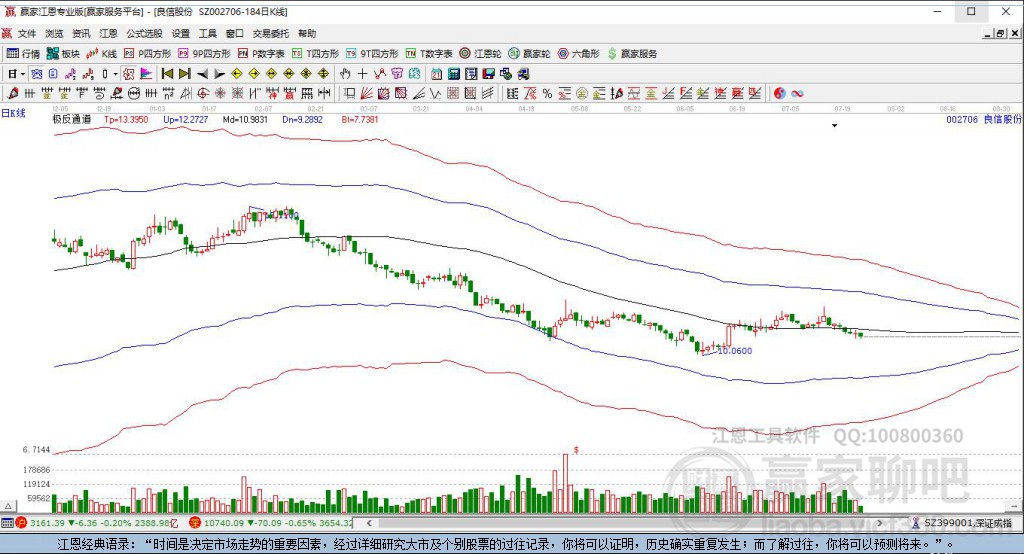The image size is (1024, 554).
Task: Toggle the 日K线 period label
Action: (13, 113)
